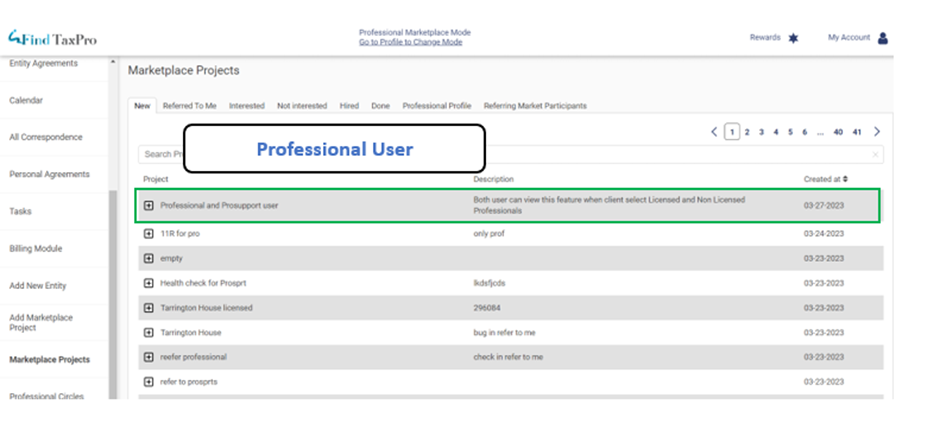Switch to Referred To Me tab
This screenshot has width=940, height=423.
tap(189, 105)
